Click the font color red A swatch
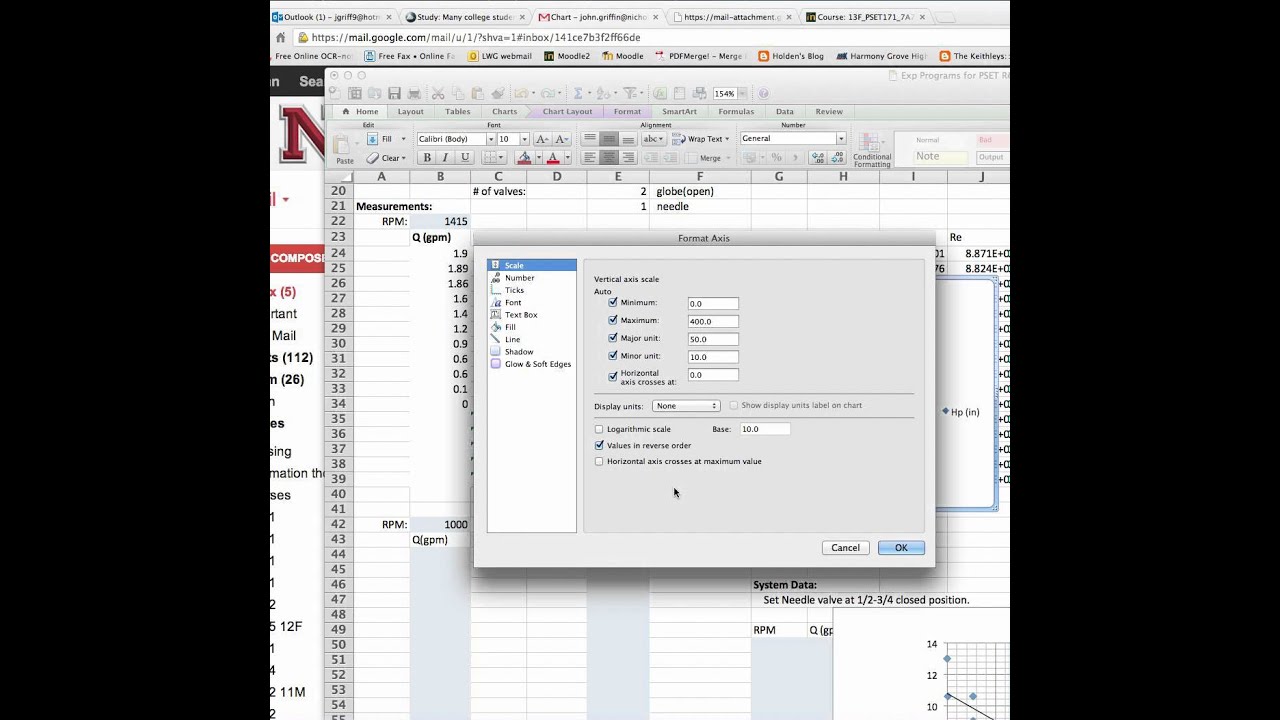Viewport: 1280px width, 720px height. pos(553,158)
